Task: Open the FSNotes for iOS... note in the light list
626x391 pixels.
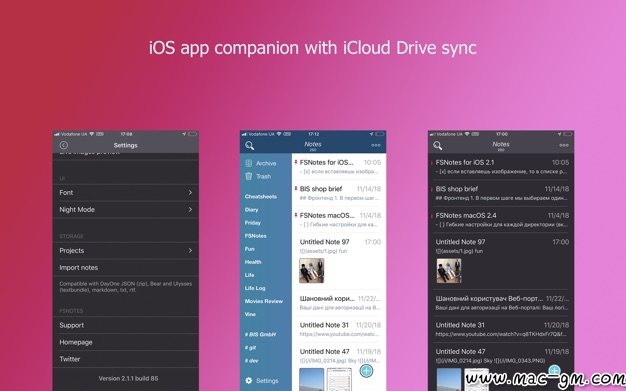Action: tap(339, 167)
